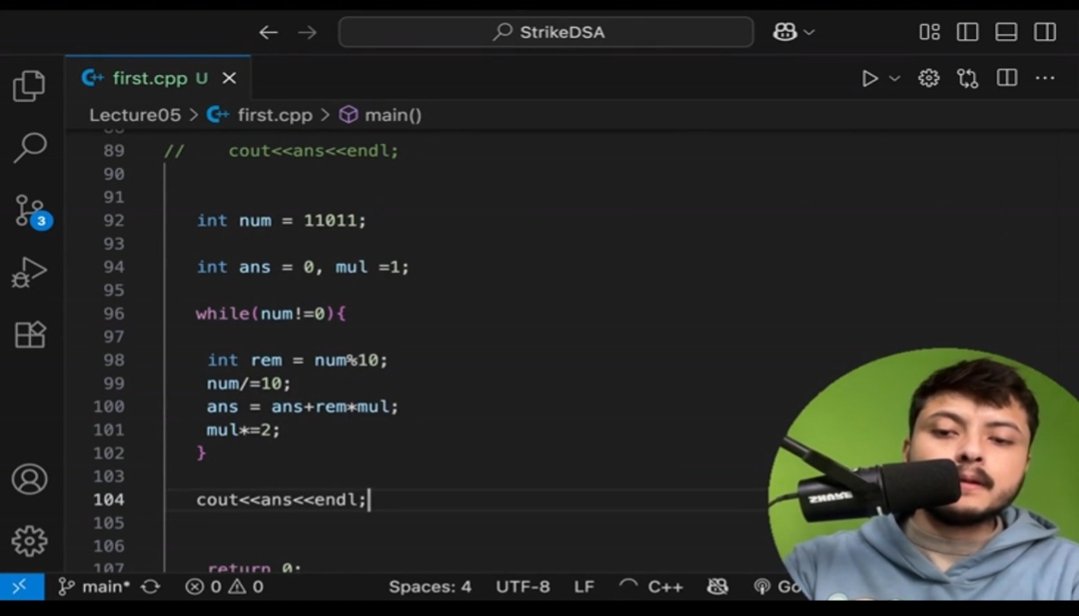This screenshot has width=1079, height=616.
Task: Toggle the primary side bar
Action: click(968, 32)
